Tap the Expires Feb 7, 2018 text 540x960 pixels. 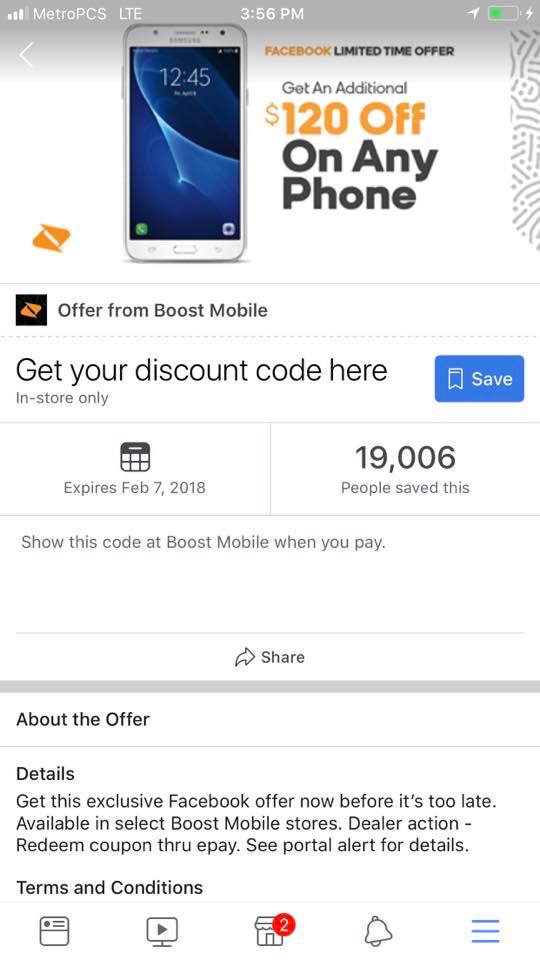pos(135,488)
